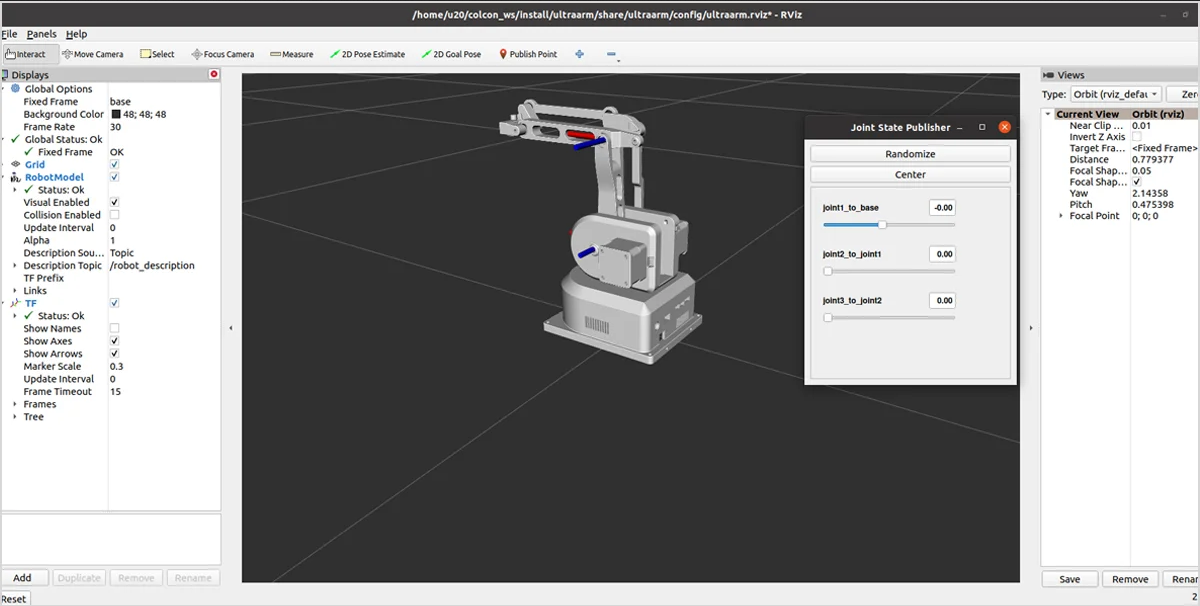Add a new tool with plus icon

click(579, 54)
